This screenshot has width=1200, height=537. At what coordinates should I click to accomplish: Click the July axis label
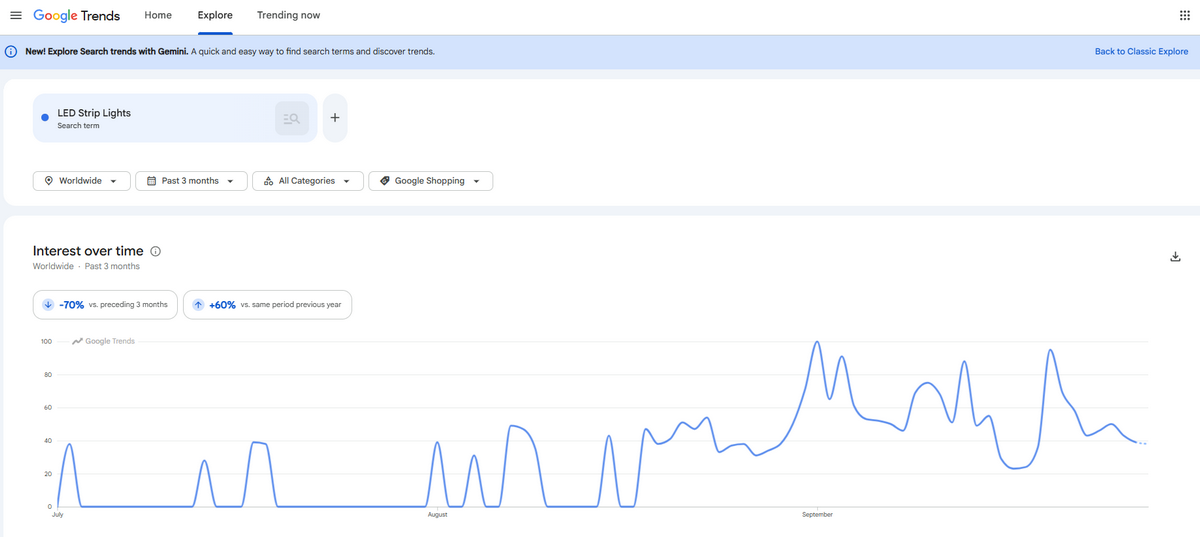coord(58,515)
